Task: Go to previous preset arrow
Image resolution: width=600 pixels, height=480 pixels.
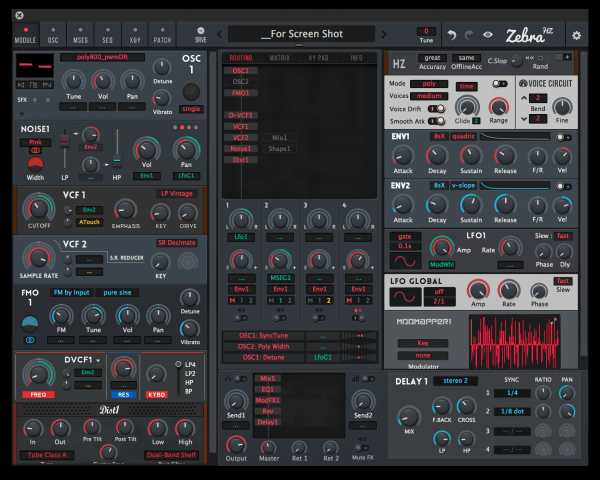Action: 220,34
